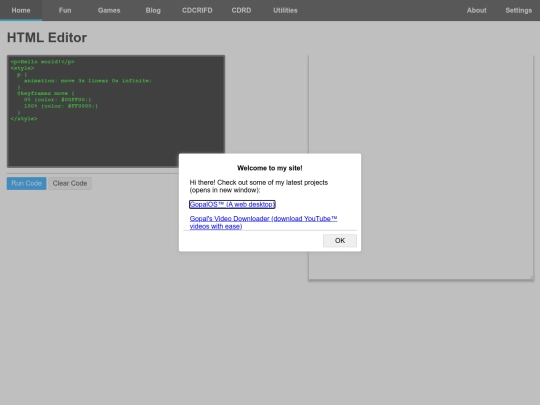Click the Clear Code button
The height and width of the screenshot is (405, 540).
(70, 183)
